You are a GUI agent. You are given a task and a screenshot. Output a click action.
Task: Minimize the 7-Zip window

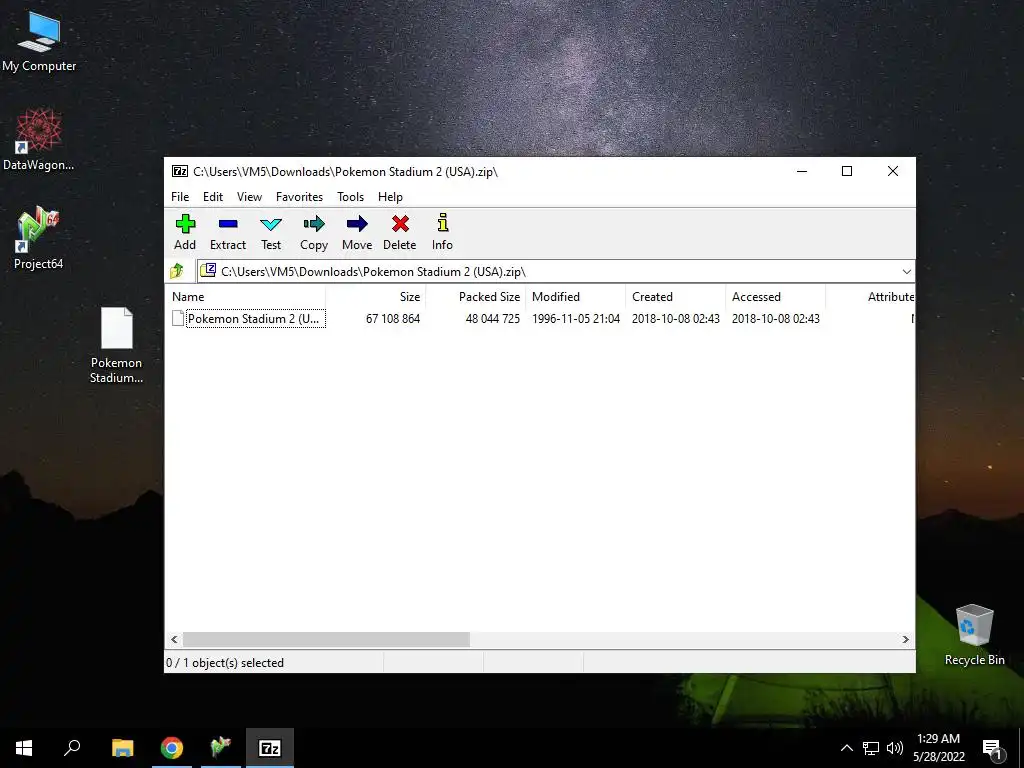click(802, 171)
